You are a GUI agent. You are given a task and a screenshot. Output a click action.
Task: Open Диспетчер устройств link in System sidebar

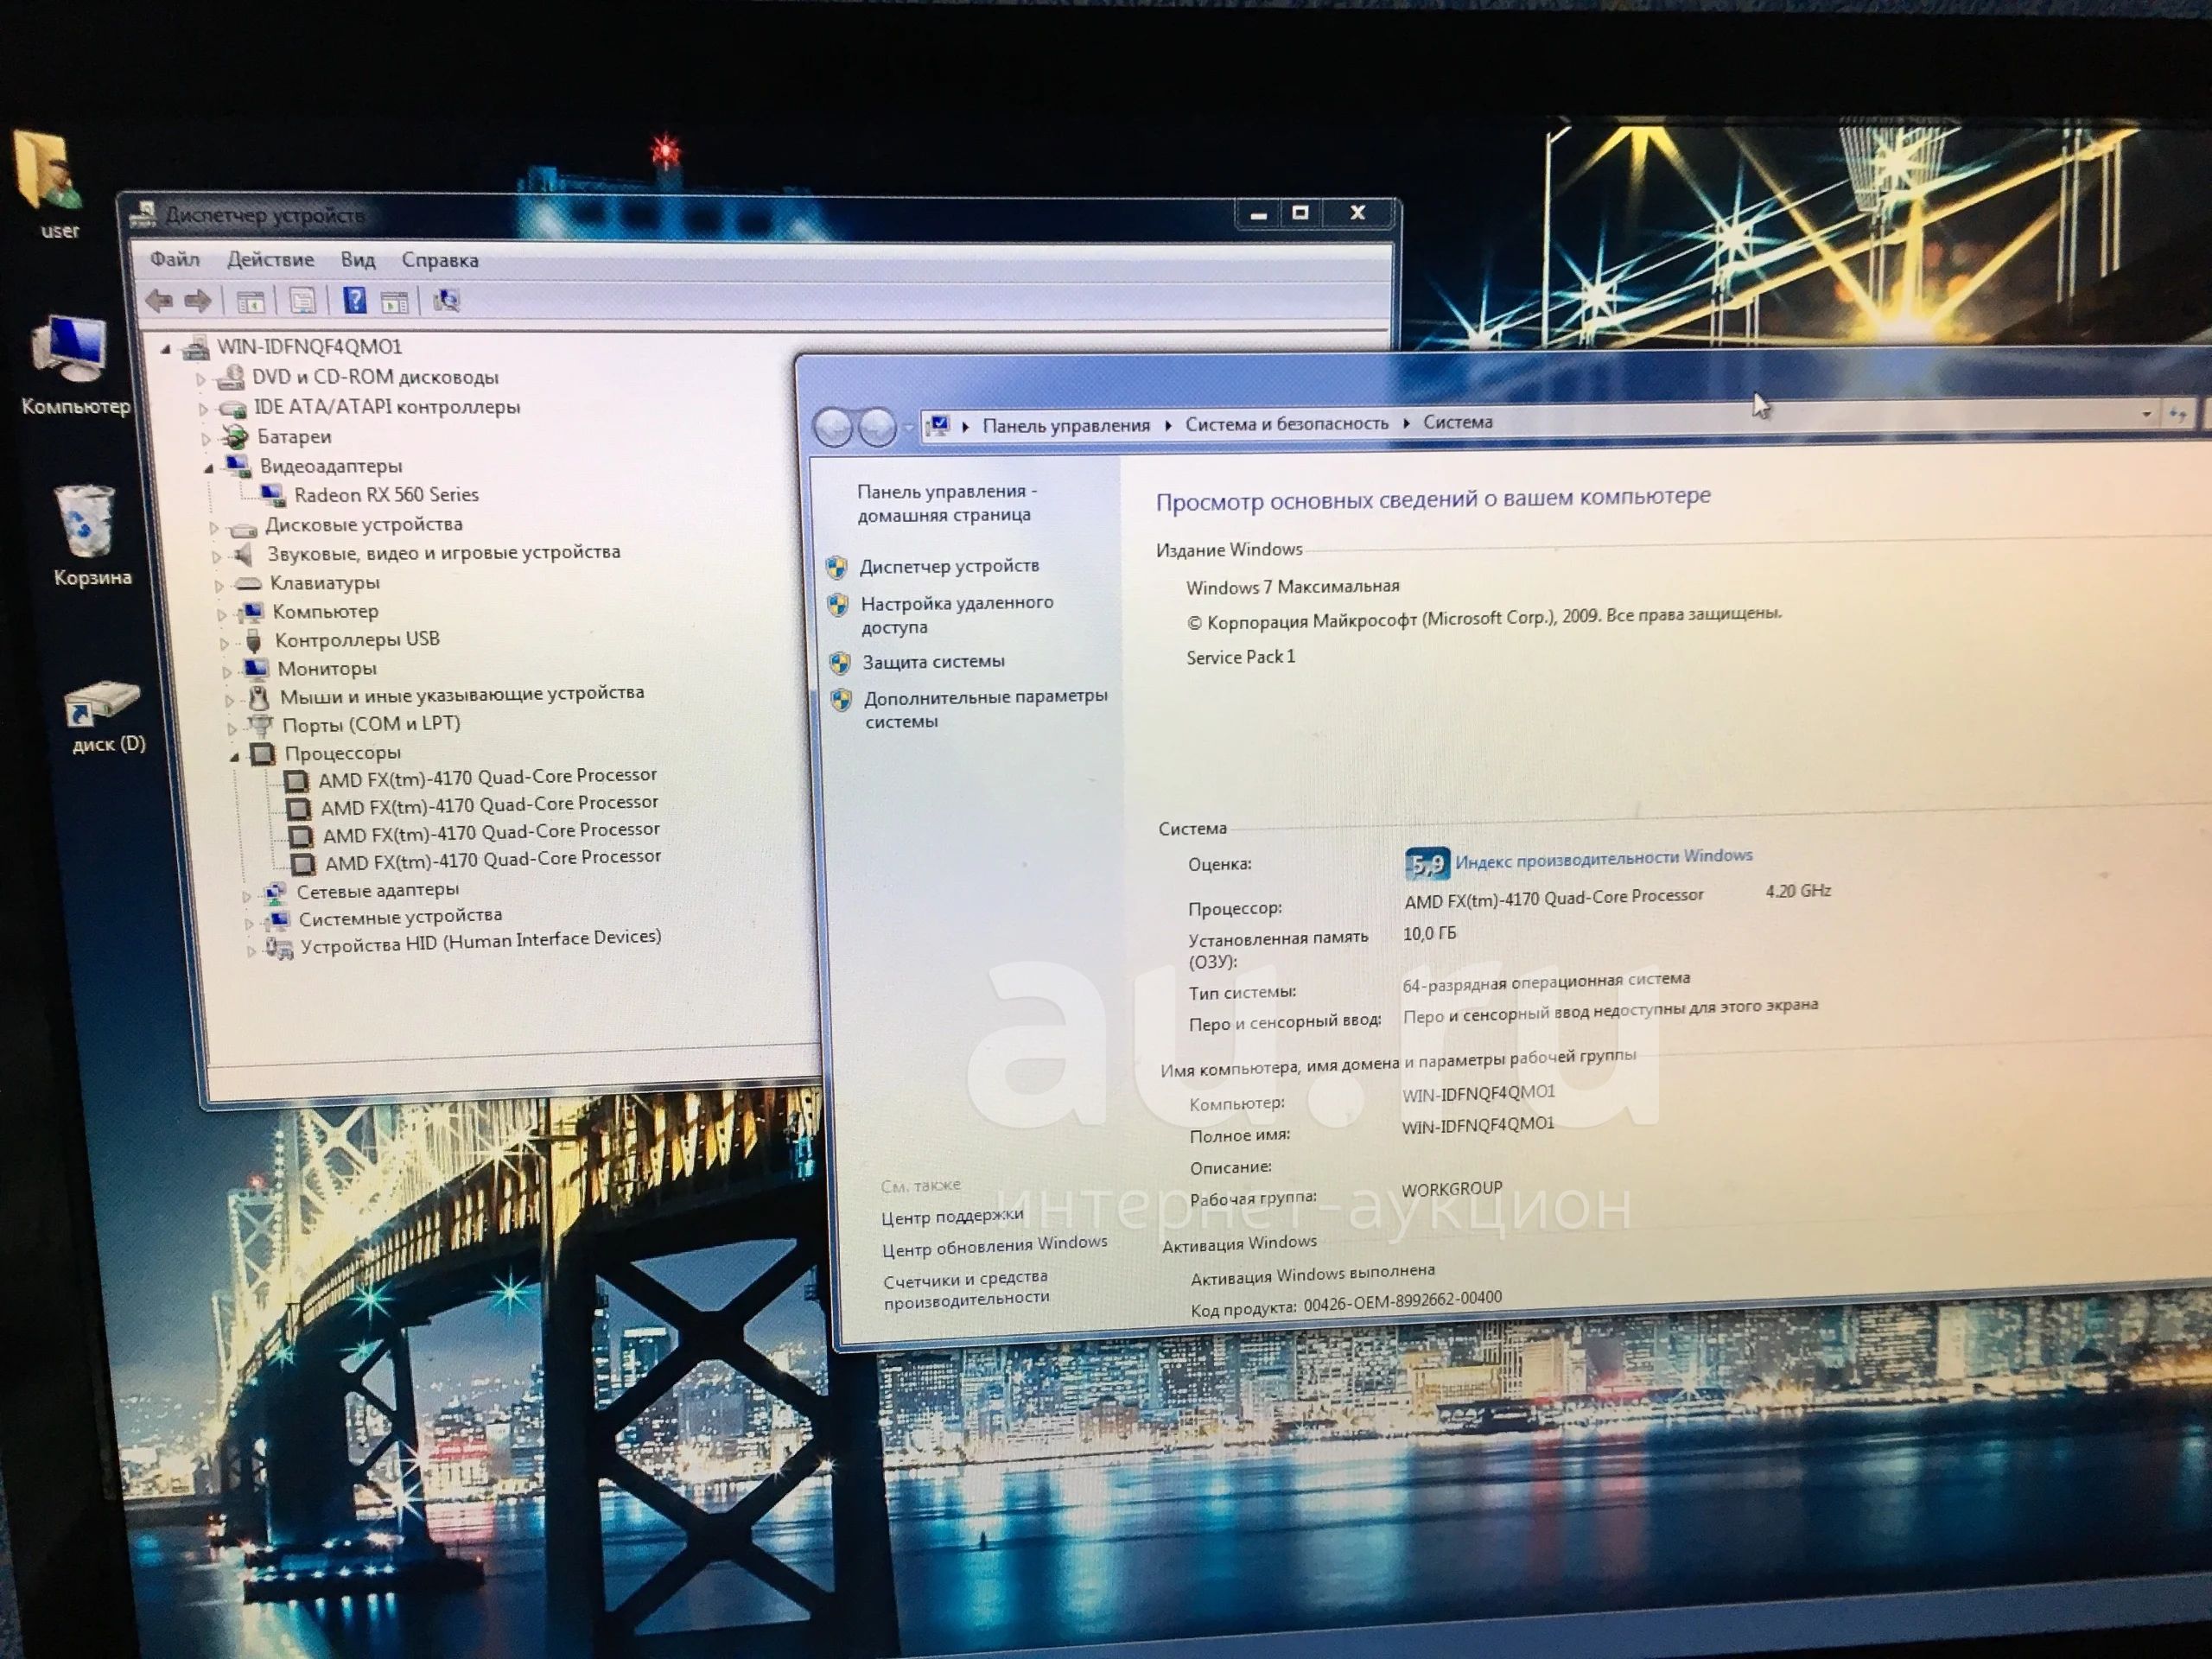(x=949, y=566)
